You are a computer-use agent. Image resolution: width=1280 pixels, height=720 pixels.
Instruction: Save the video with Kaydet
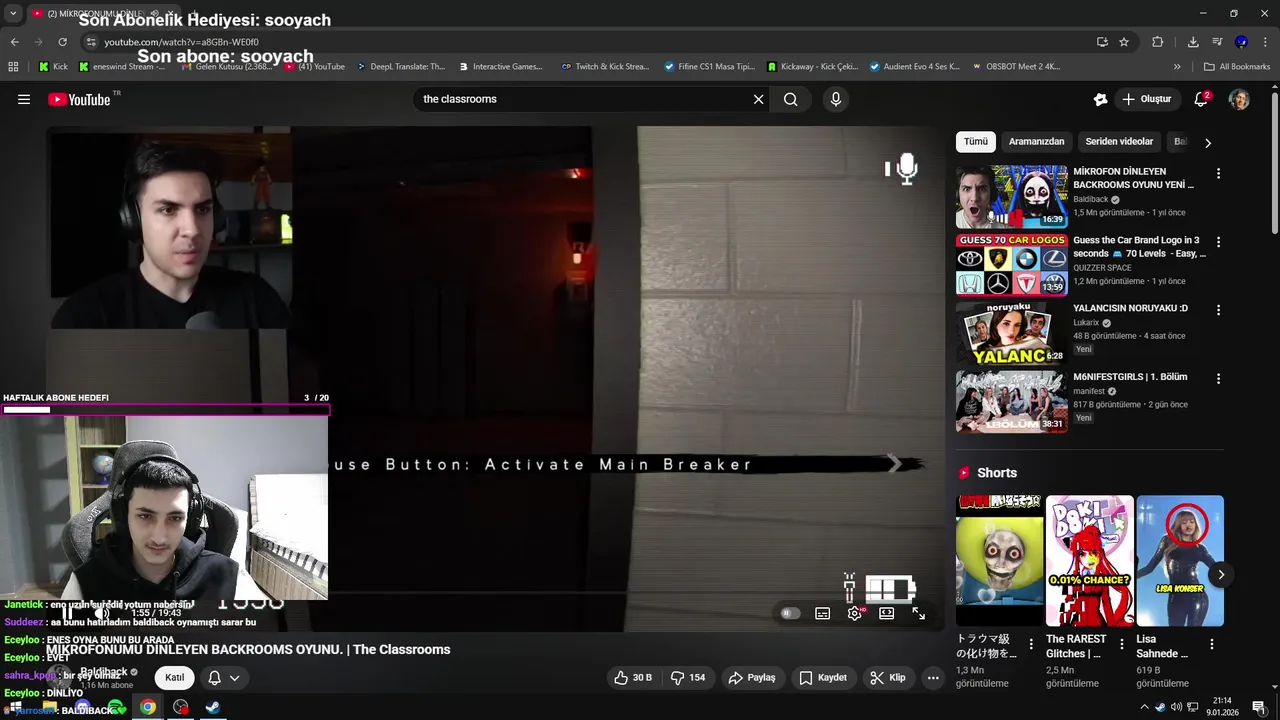[x=823, y=677]
